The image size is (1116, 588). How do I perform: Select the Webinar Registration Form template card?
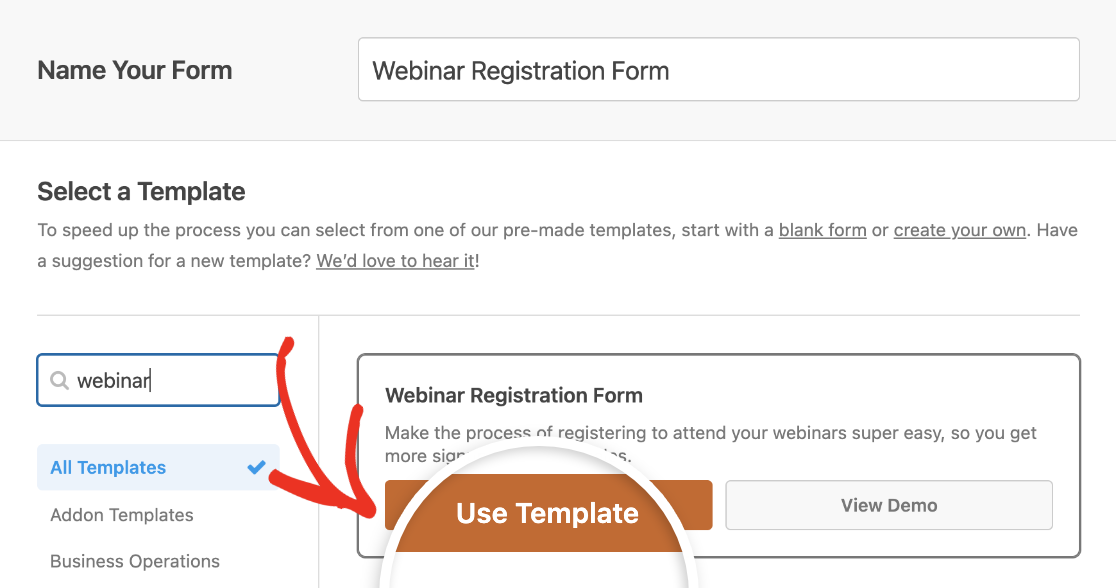(718, 456)
